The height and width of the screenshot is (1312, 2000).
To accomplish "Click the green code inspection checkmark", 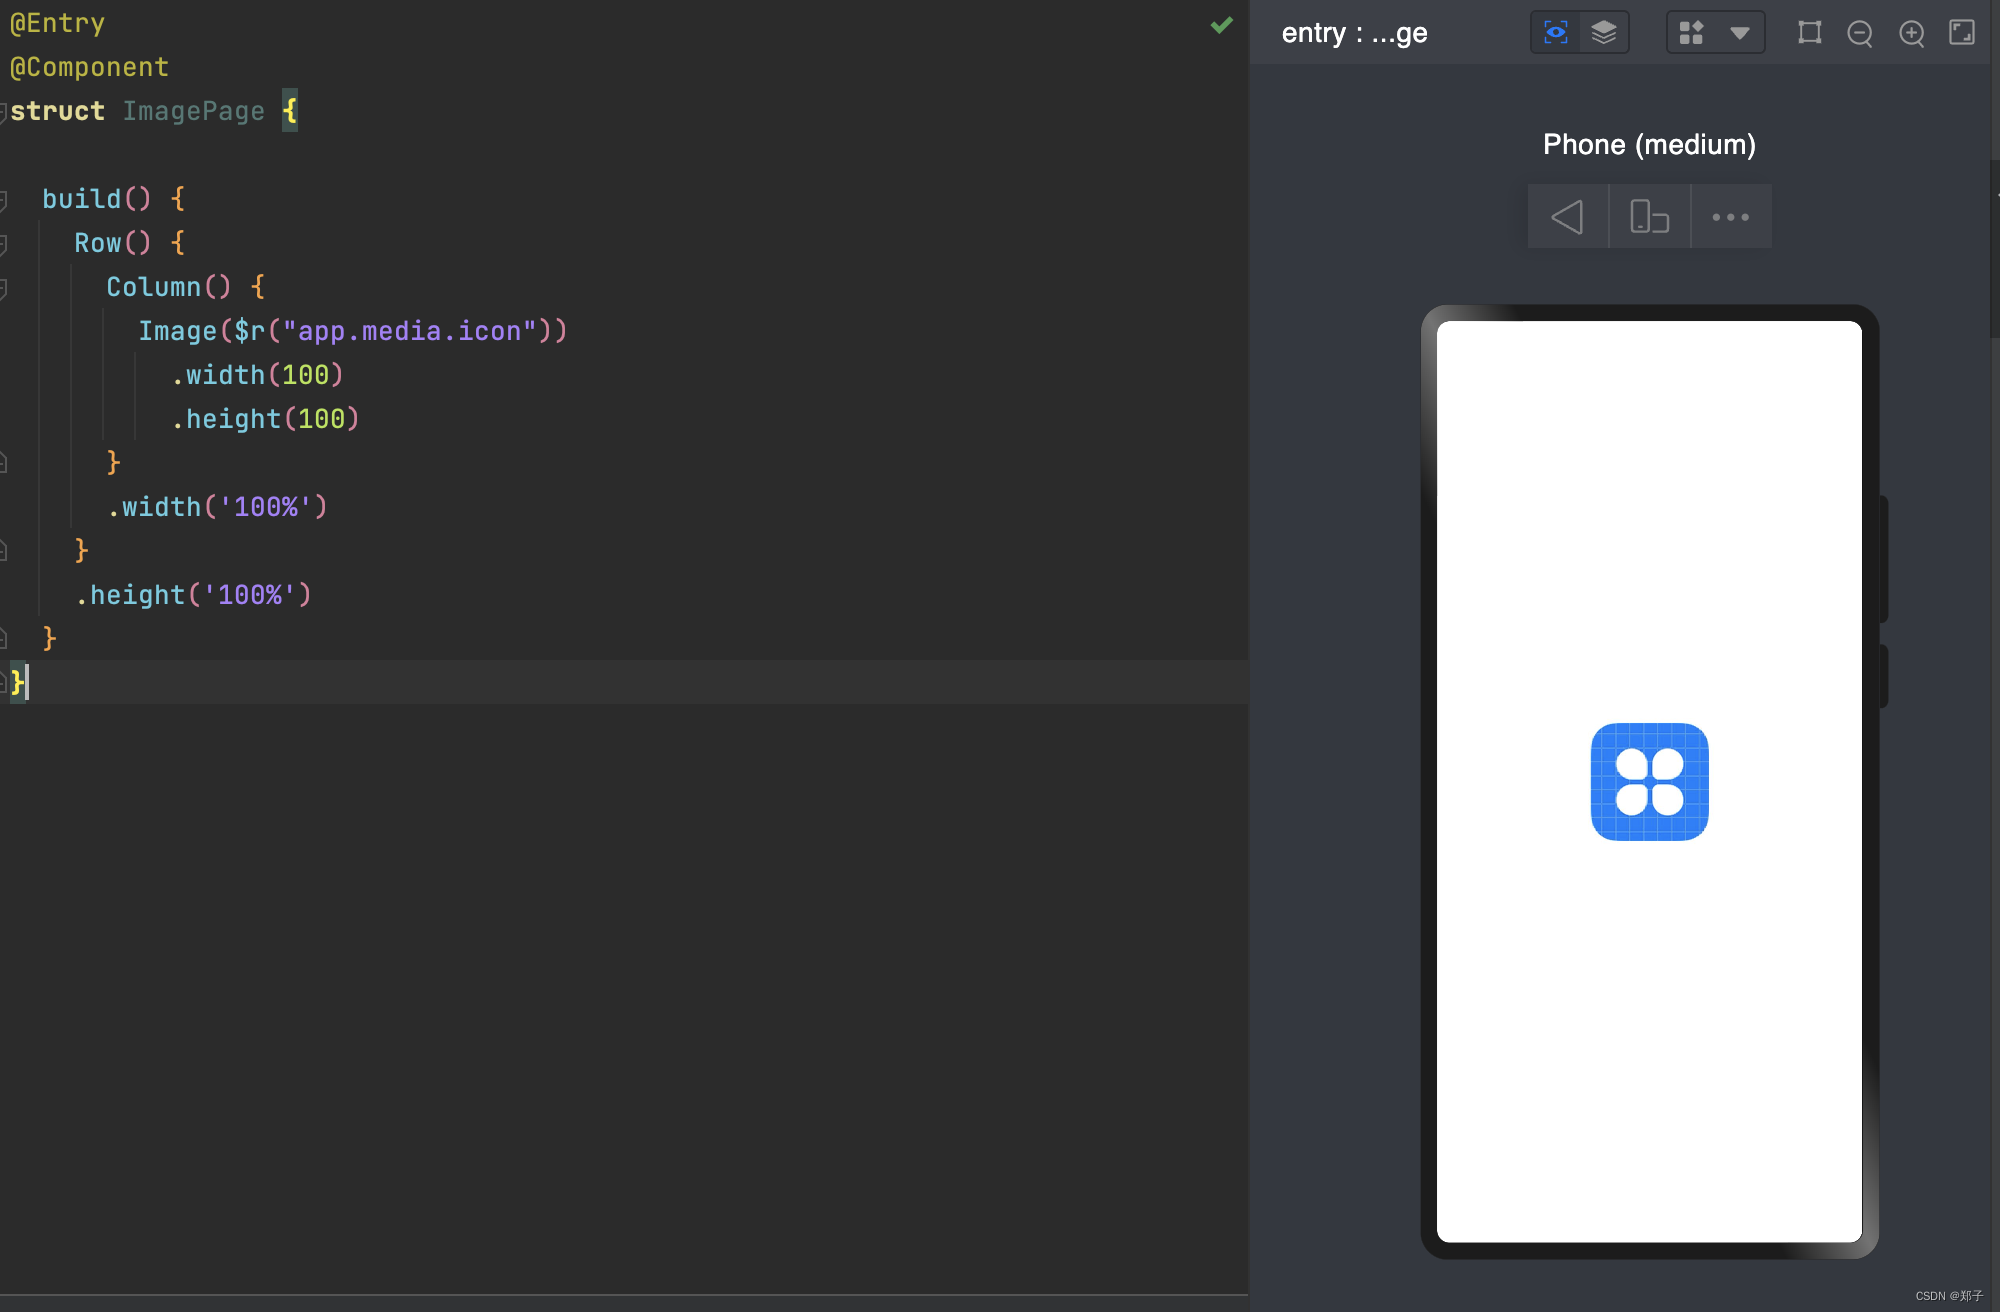I will (1221, 25).
